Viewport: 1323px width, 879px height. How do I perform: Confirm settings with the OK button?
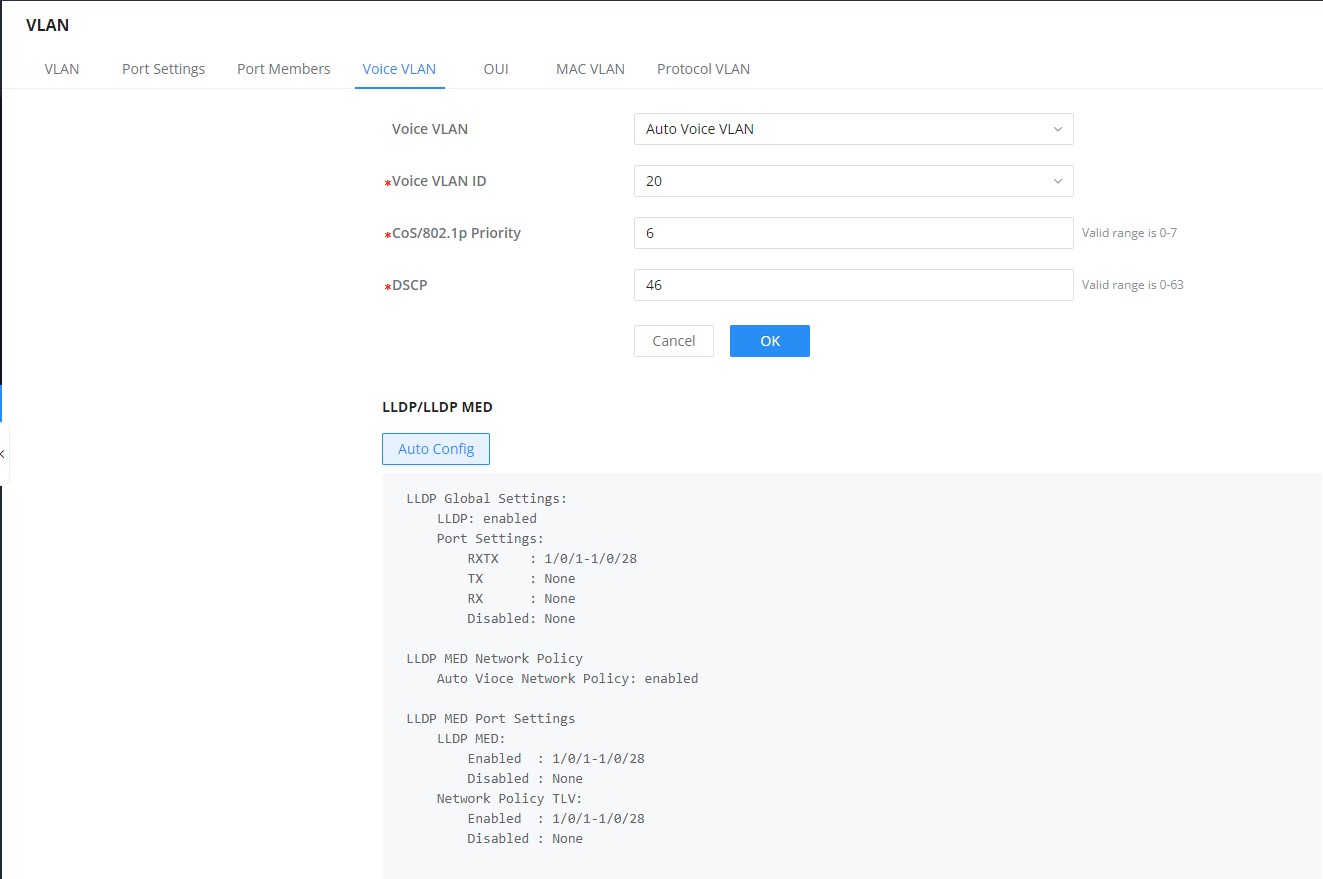[769, 341]
